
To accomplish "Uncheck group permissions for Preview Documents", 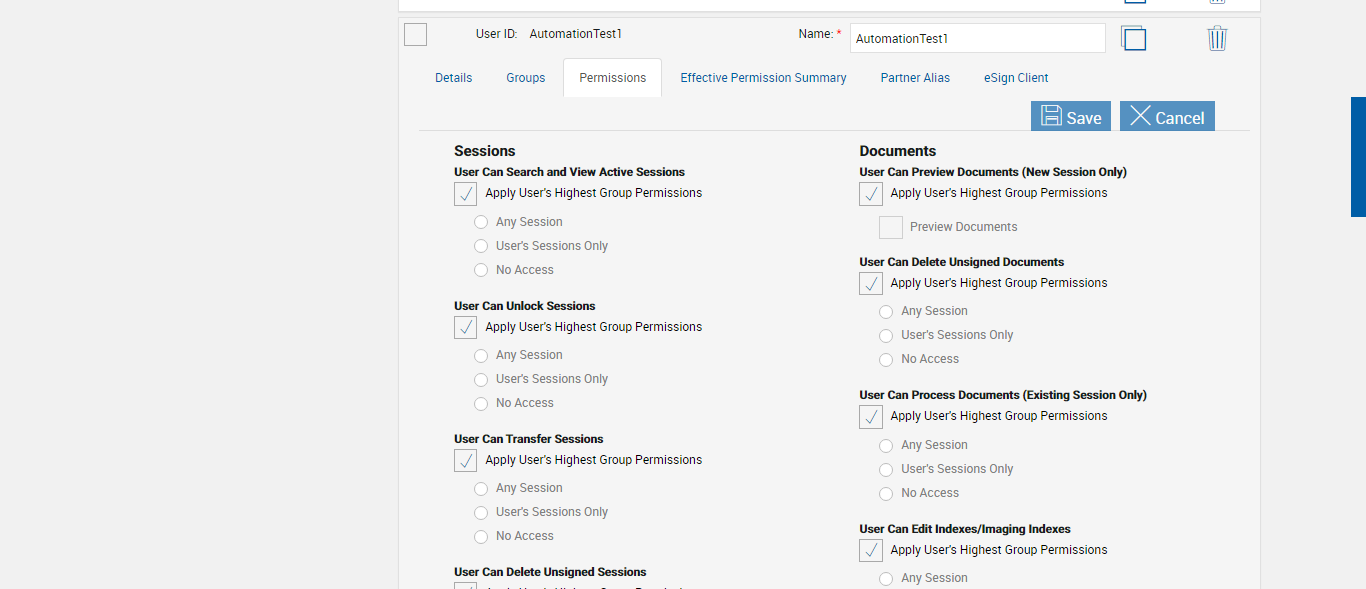I will pos(871,194).
